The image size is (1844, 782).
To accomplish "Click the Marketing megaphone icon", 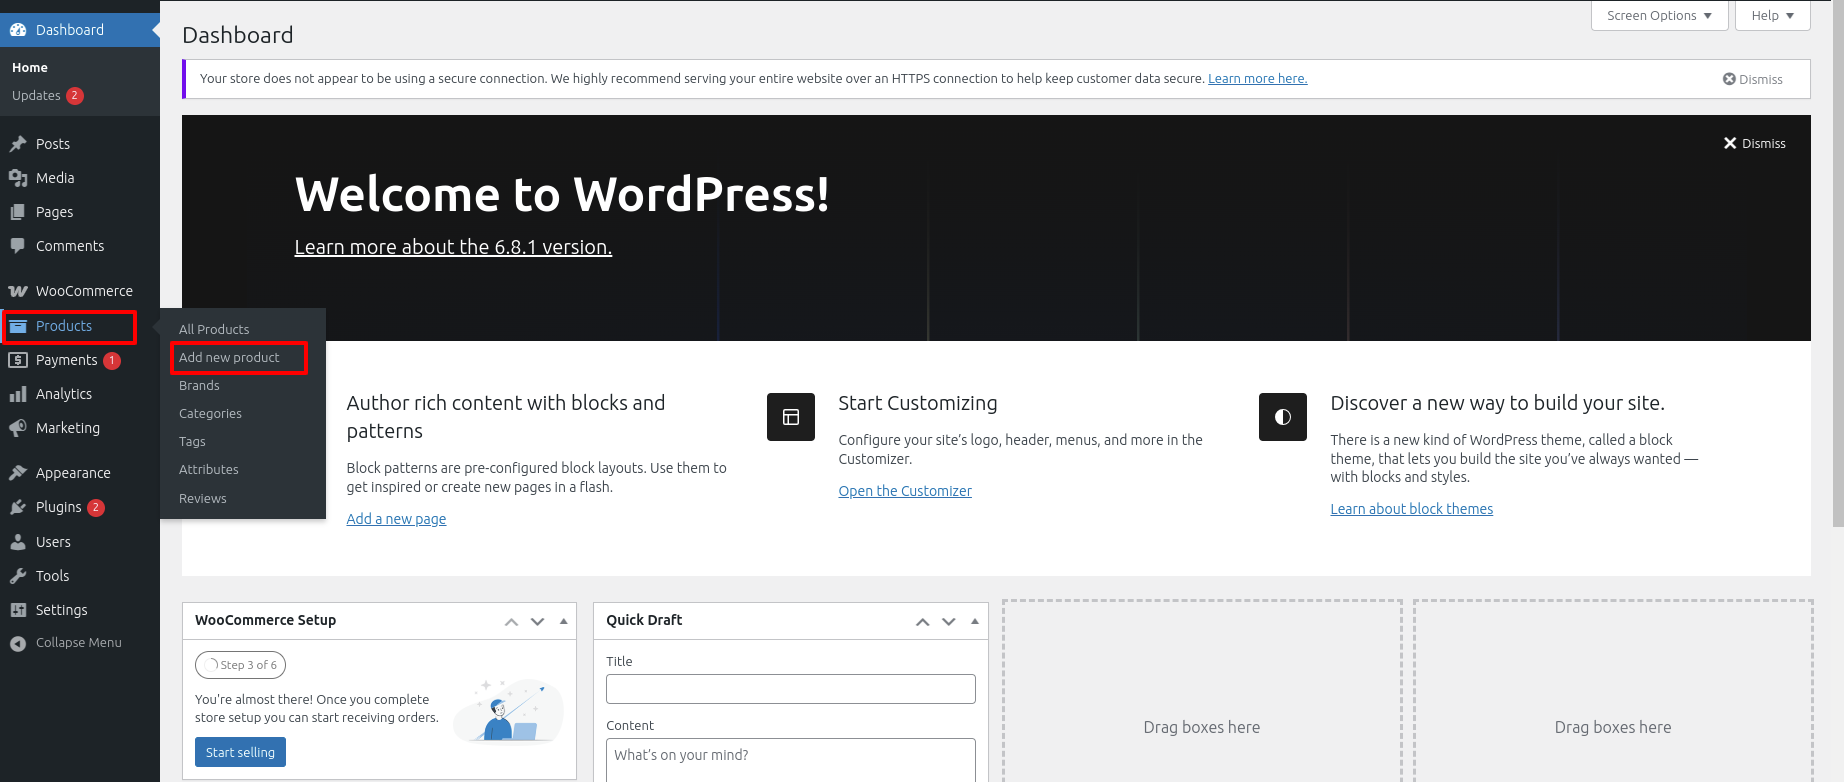I will pyautogui.click(x=18, y=428).
